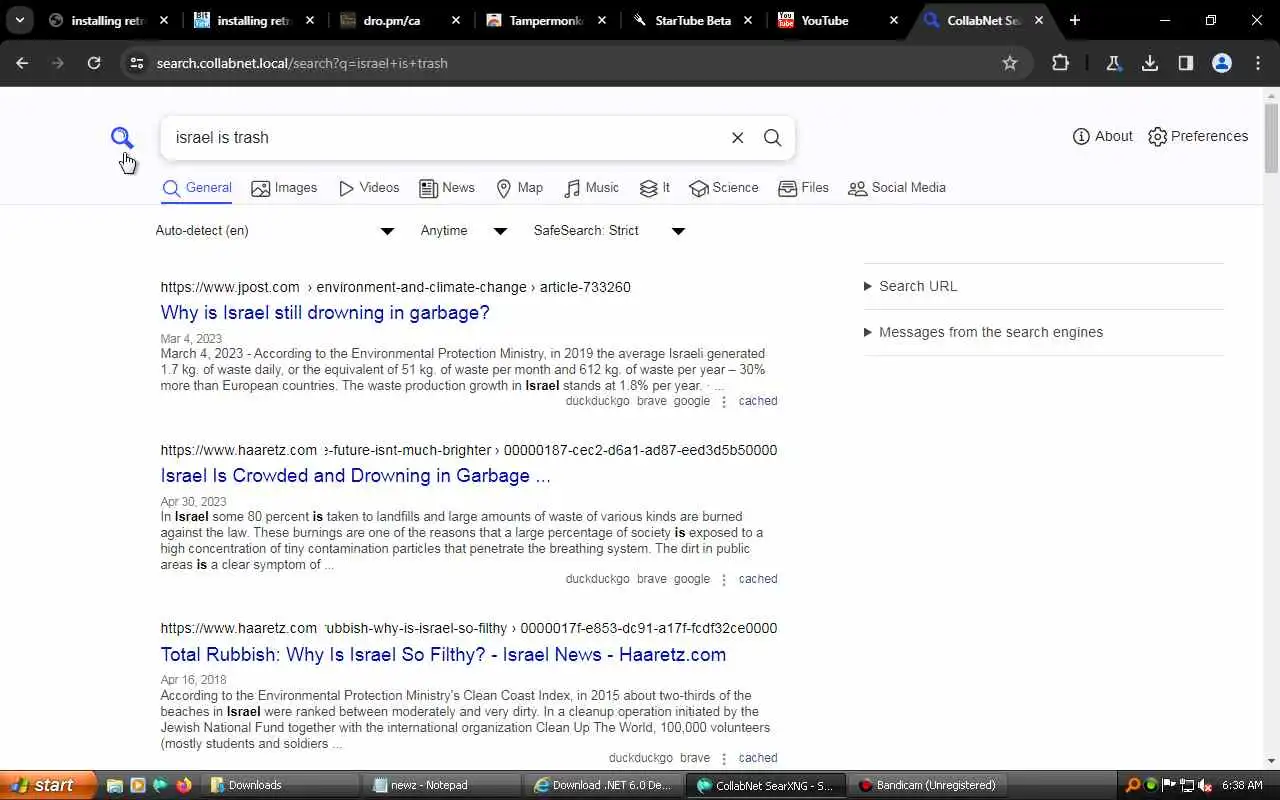Switch to the first 'installing retr' browser tab
The width and height of the screenshot is (1280, 800).
pos(109,20)
